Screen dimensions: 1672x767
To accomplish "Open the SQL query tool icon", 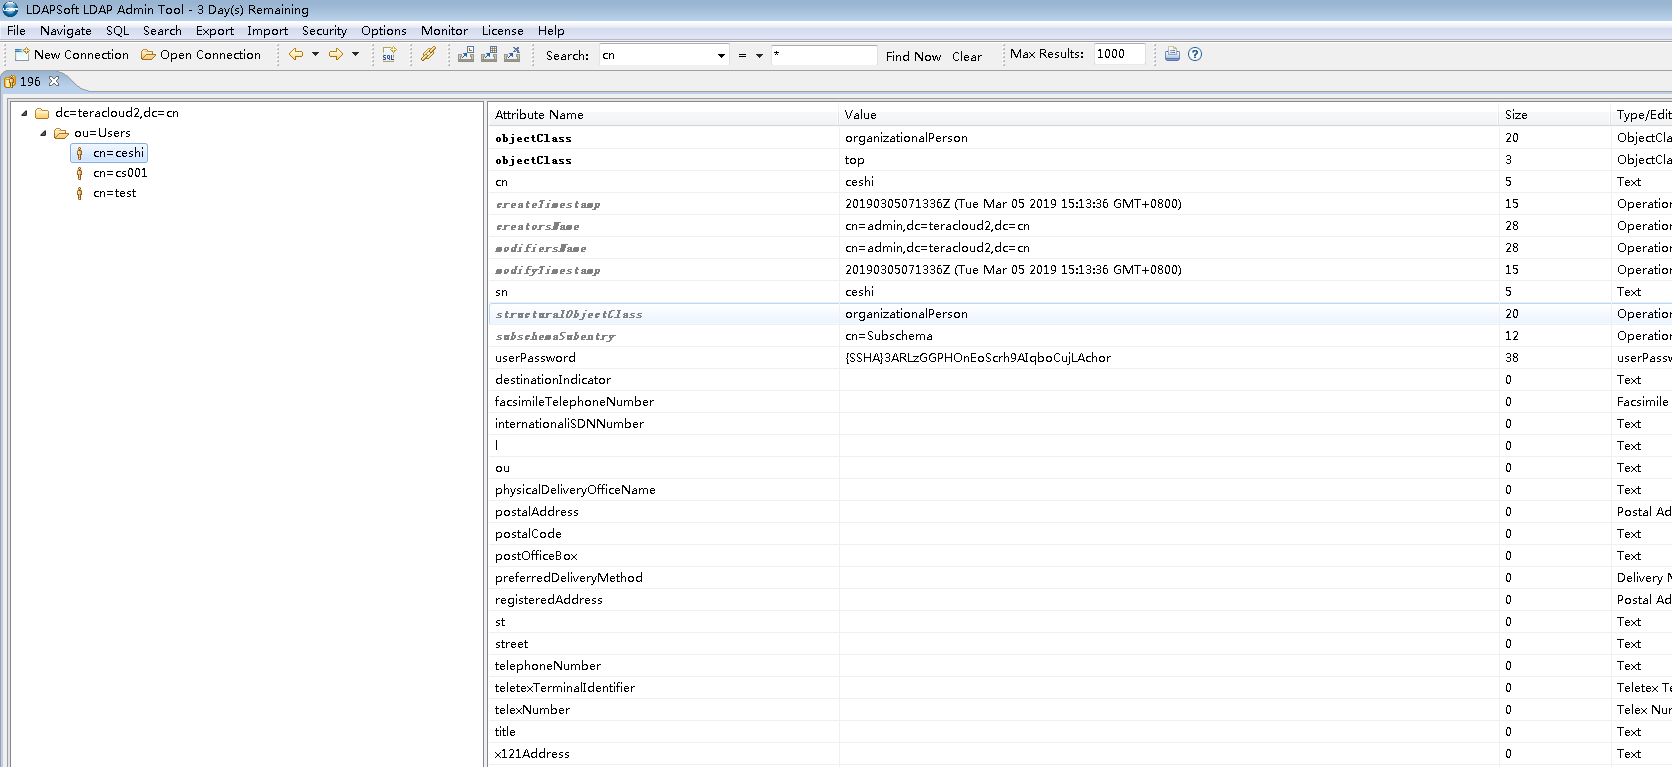I will [389, 55].
